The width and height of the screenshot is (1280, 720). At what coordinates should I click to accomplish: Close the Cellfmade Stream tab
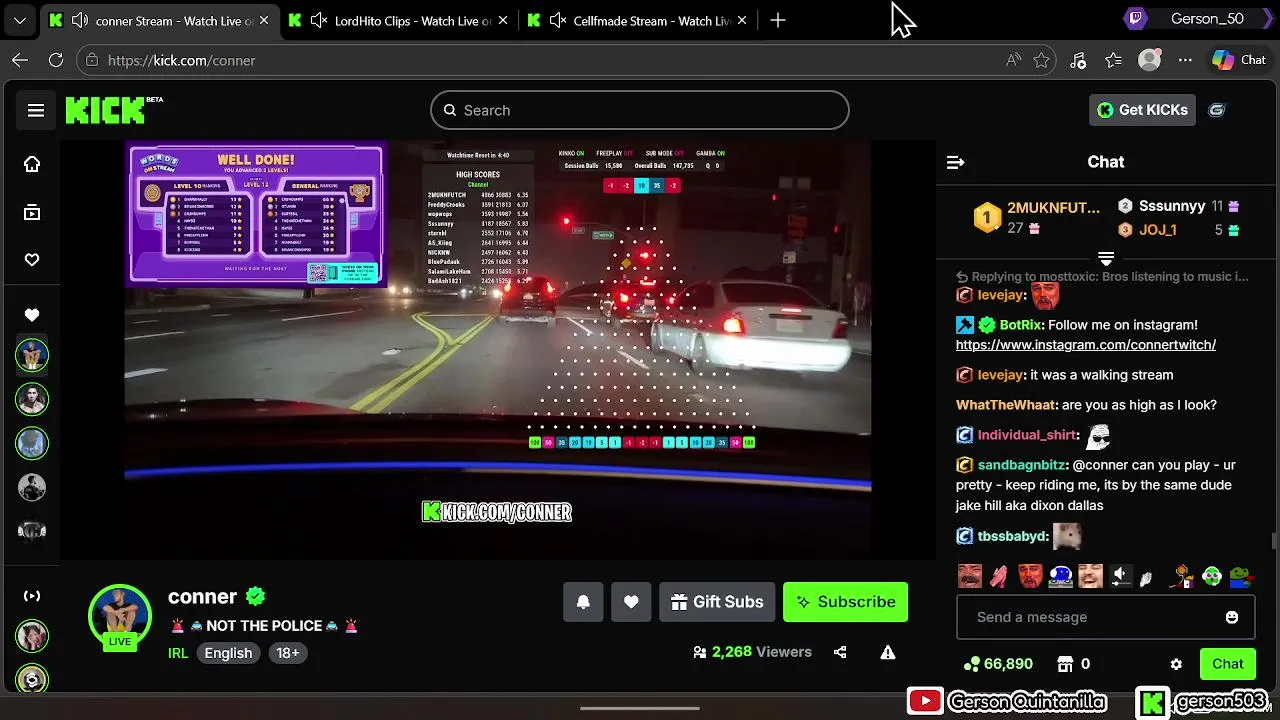742,20
